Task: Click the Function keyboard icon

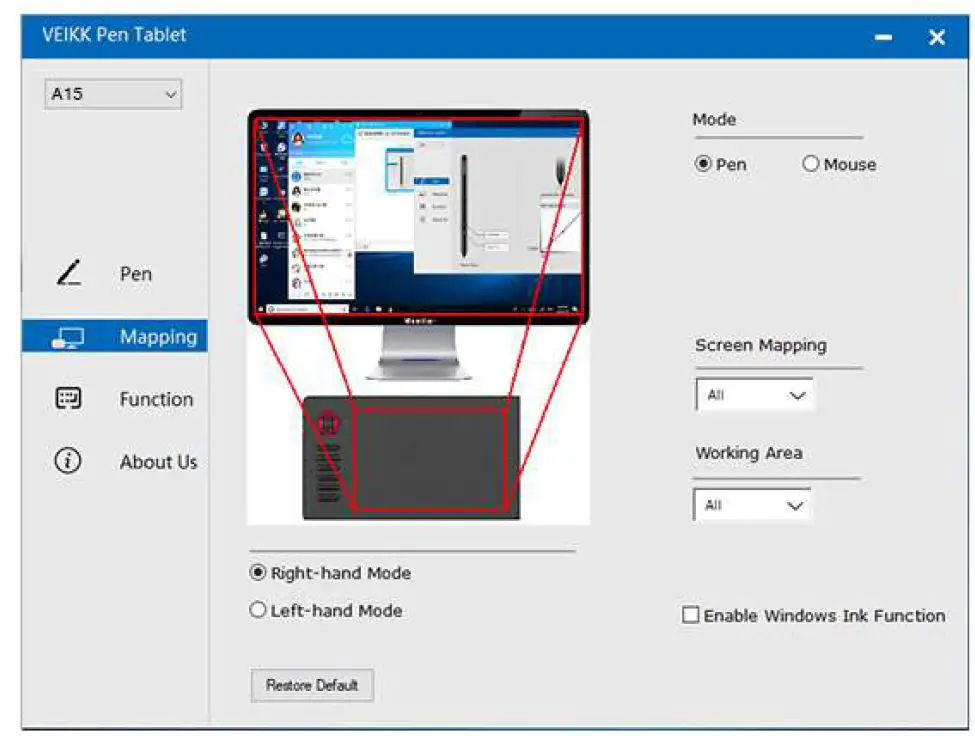Action: (x=68, y=399)
